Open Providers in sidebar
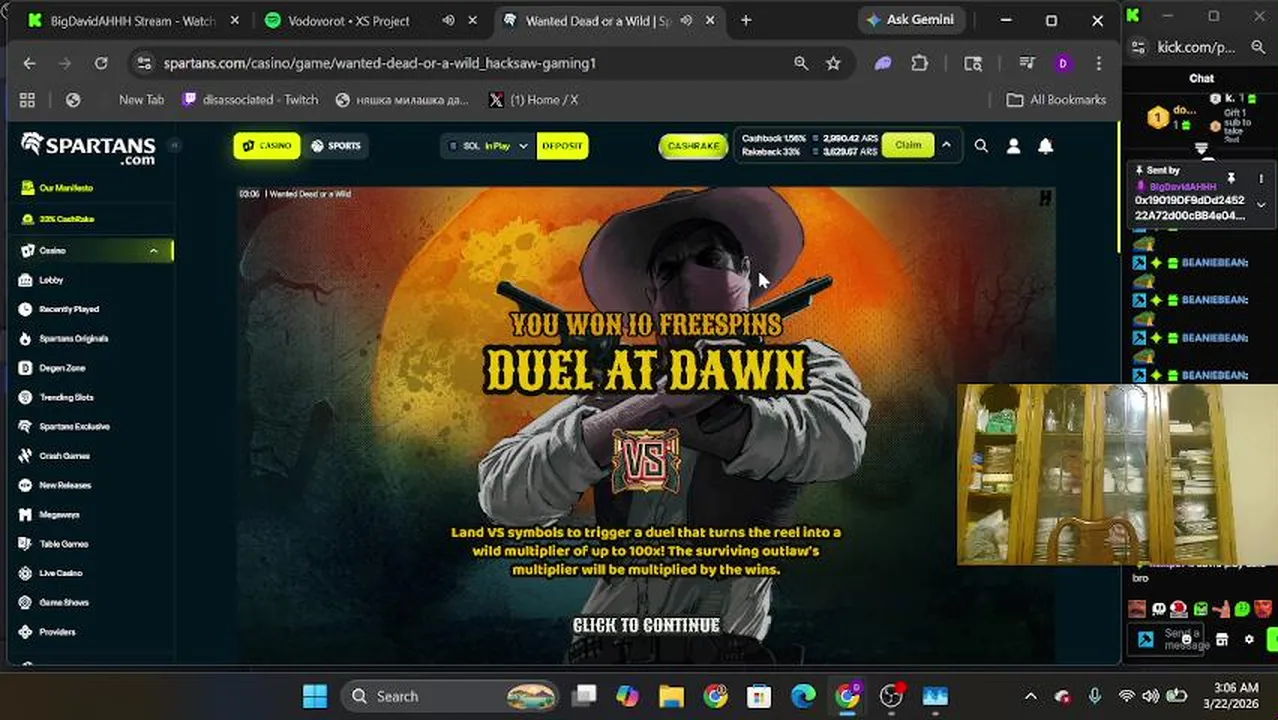The image size is (1278, 720). click(57, 632)
